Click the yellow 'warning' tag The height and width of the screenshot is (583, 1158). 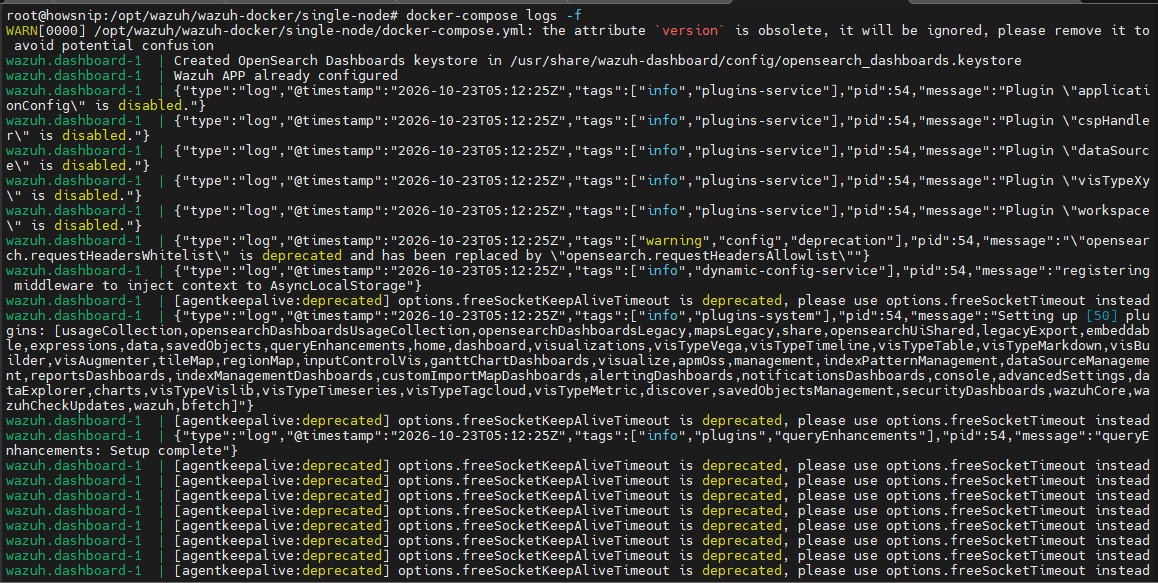click(674, 241)
